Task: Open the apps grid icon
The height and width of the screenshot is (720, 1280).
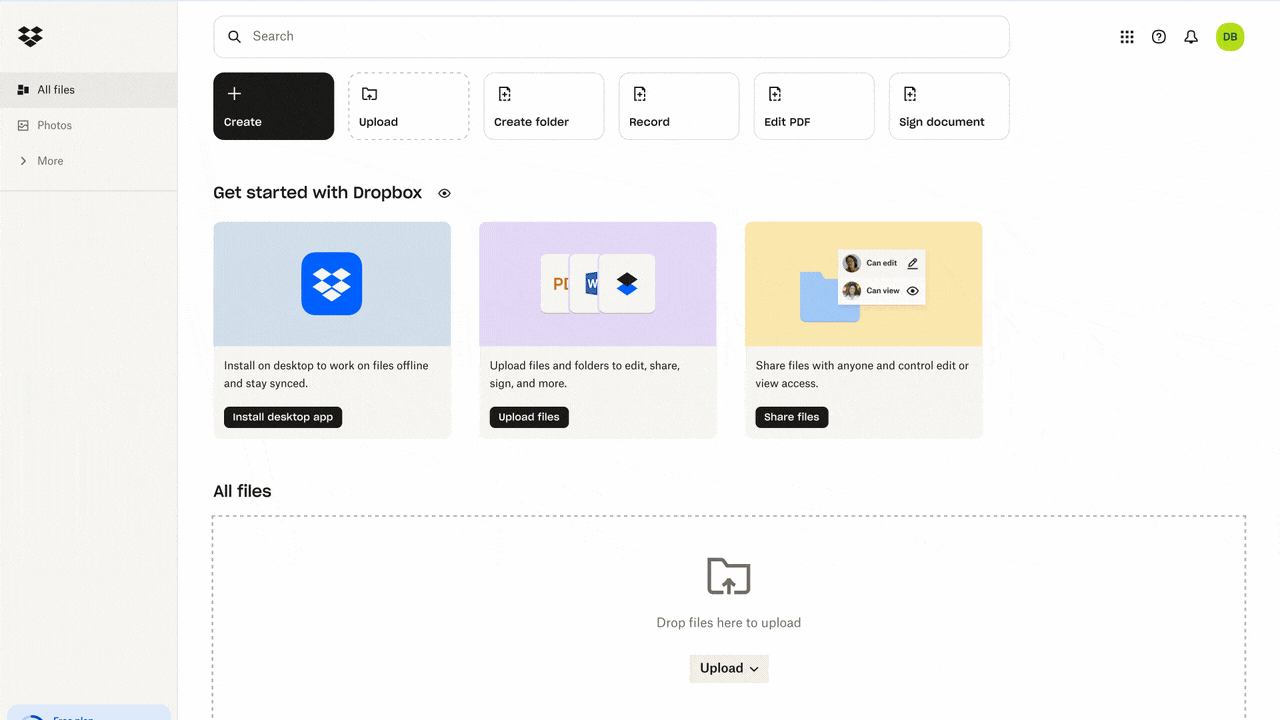Action: (x=1127, y=37)
